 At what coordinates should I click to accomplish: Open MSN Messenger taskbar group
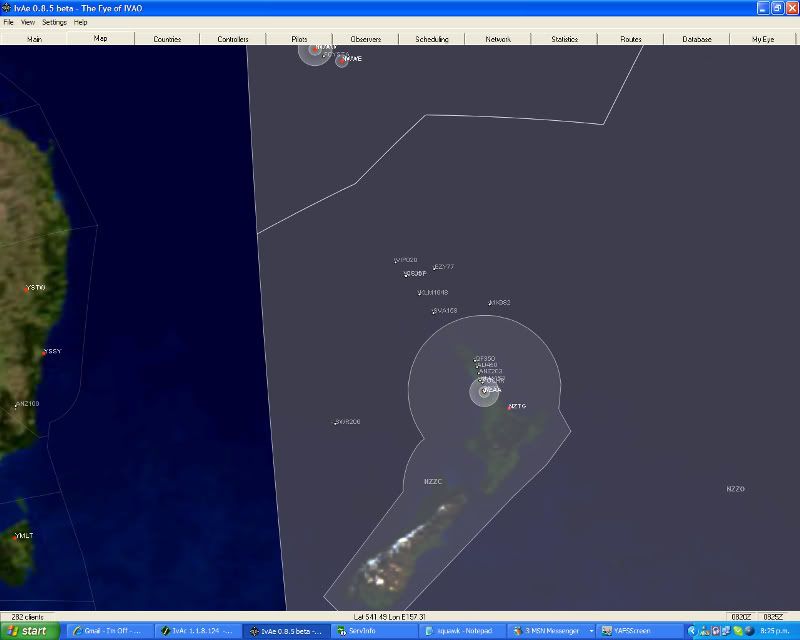coord(552,631)
